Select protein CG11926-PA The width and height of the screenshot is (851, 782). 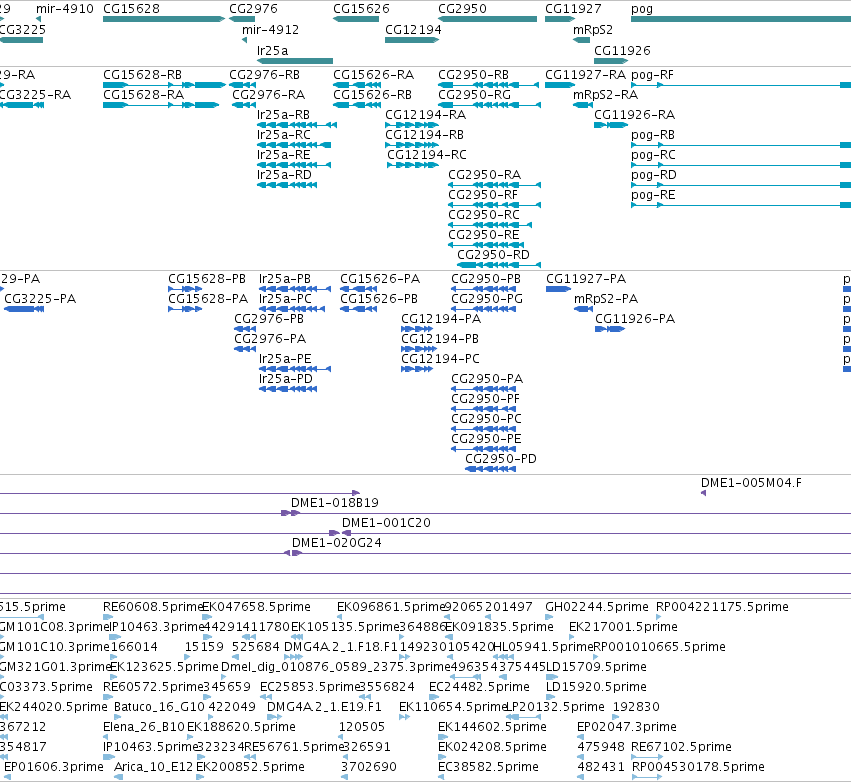[x=610, y=329]
